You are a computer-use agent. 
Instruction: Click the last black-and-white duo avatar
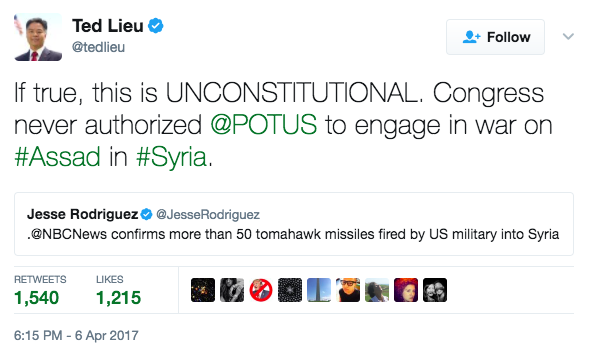435,290
